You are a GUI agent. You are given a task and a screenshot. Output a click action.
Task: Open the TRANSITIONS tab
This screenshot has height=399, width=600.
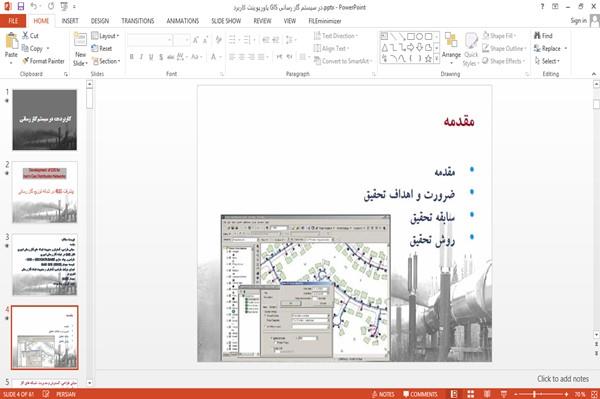pos(138,21)
